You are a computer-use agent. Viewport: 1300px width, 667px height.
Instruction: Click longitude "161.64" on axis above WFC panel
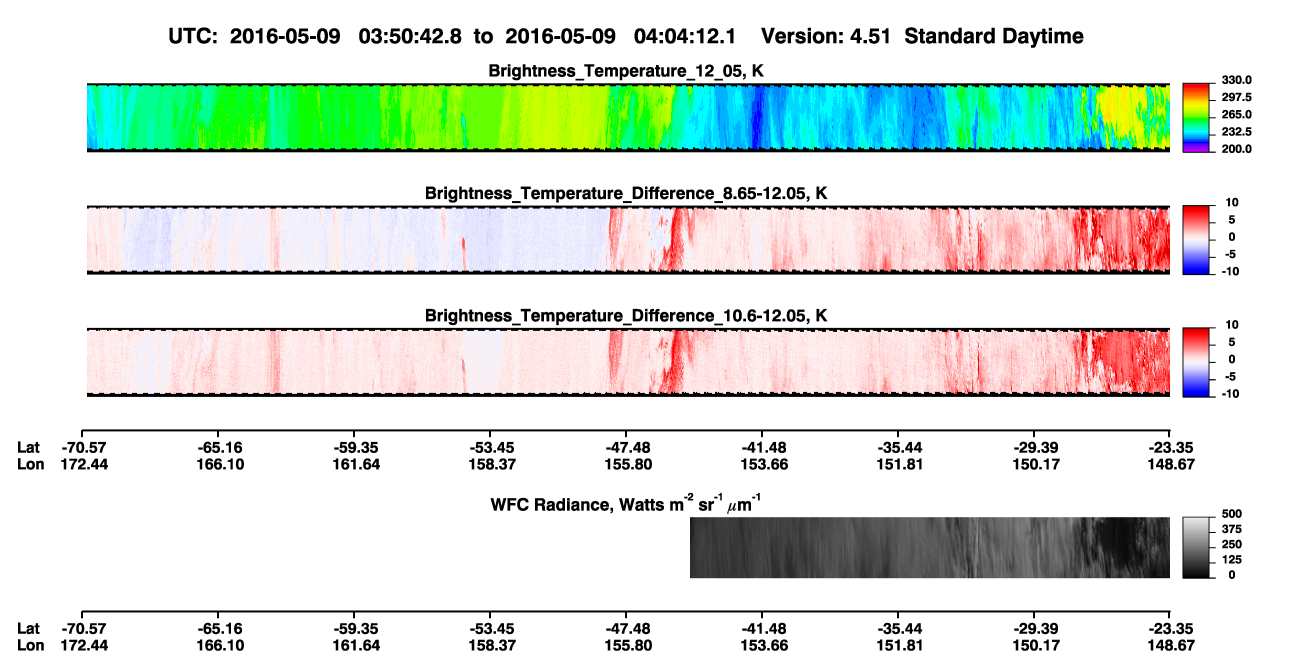point(356,464)
